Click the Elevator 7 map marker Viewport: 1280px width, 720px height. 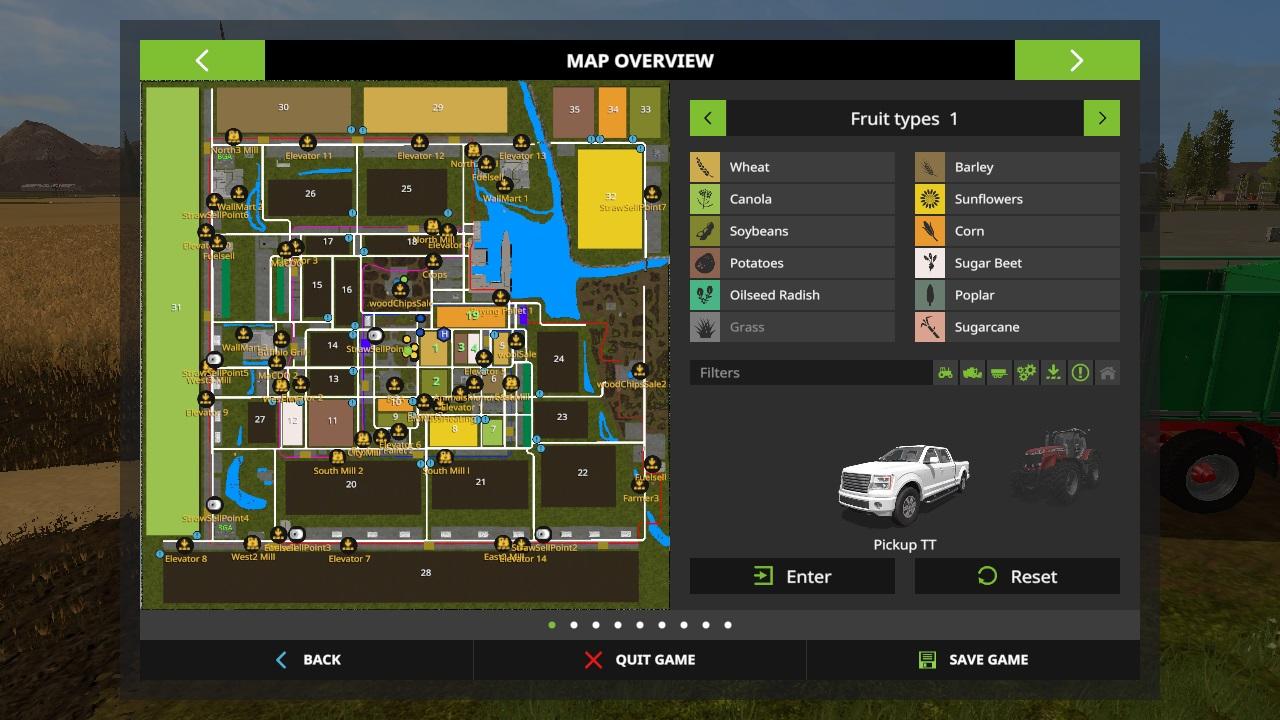pos(348,546)
